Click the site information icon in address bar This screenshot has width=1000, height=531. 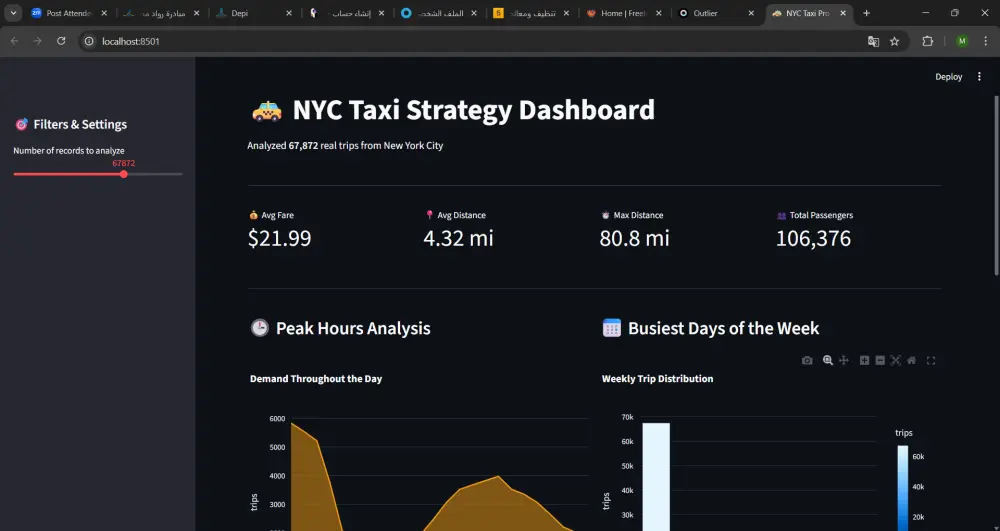click(90, 41)
